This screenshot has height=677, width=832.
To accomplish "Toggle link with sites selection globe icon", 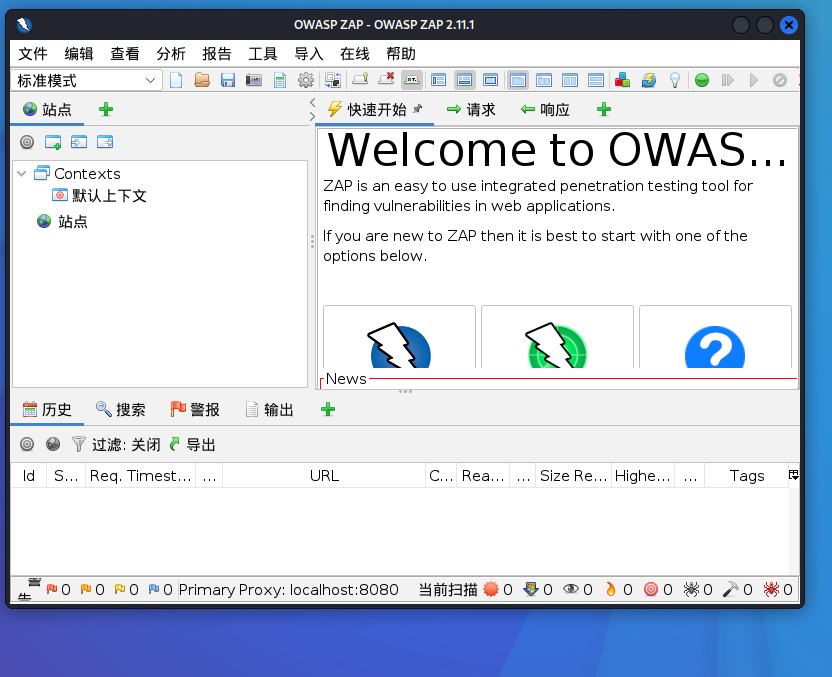I will pyautogui.click(x=53, y=444).
